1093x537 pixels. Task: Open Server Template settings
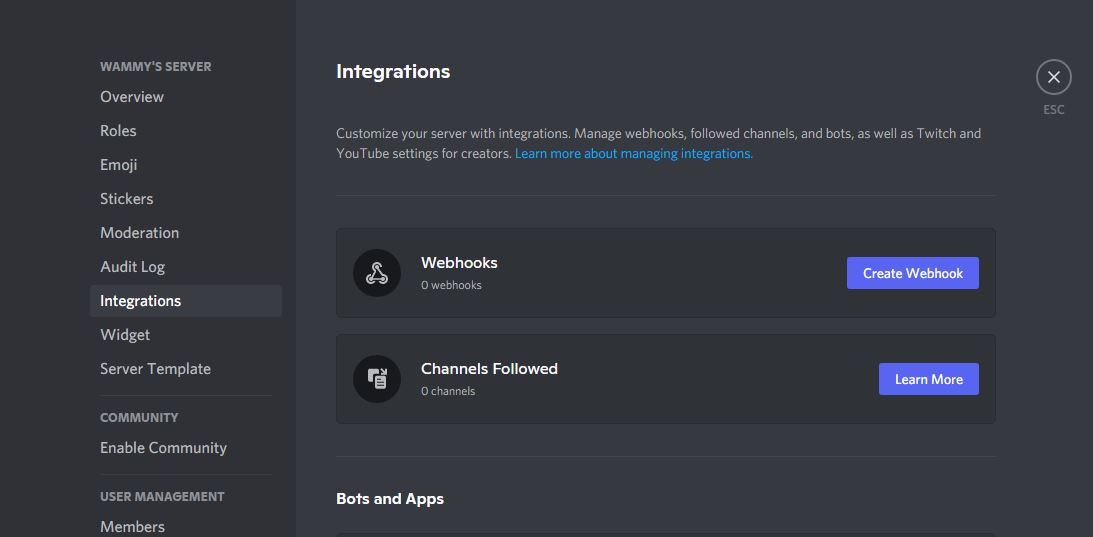[x=185, y=369]
